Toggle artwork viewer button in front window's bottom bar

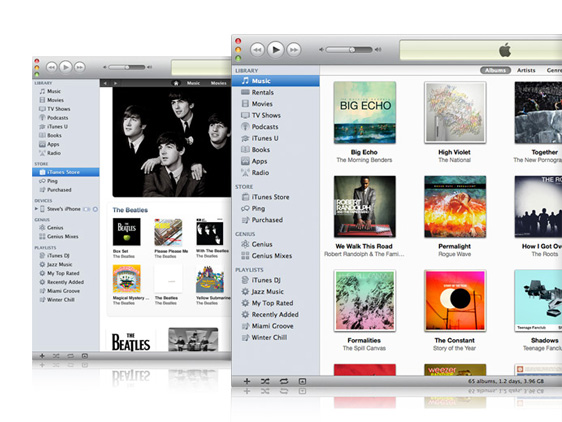coord(302,381)
